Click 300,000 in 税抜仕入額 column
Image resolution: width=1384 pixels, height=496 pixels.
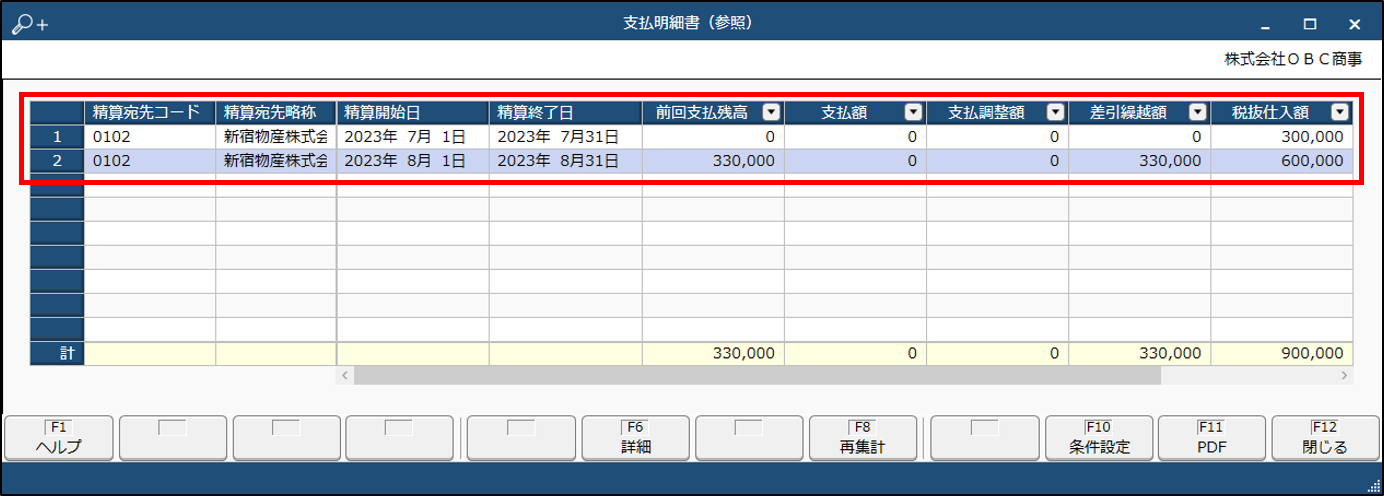click(1282, 136)
